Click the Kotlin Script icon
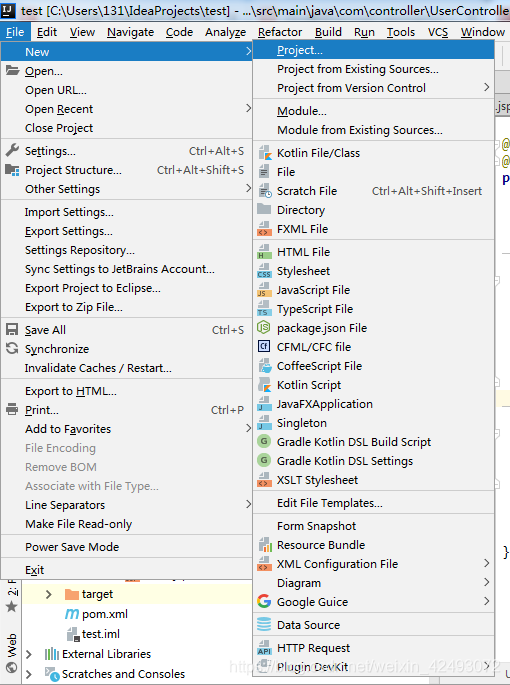 (264, 385)
